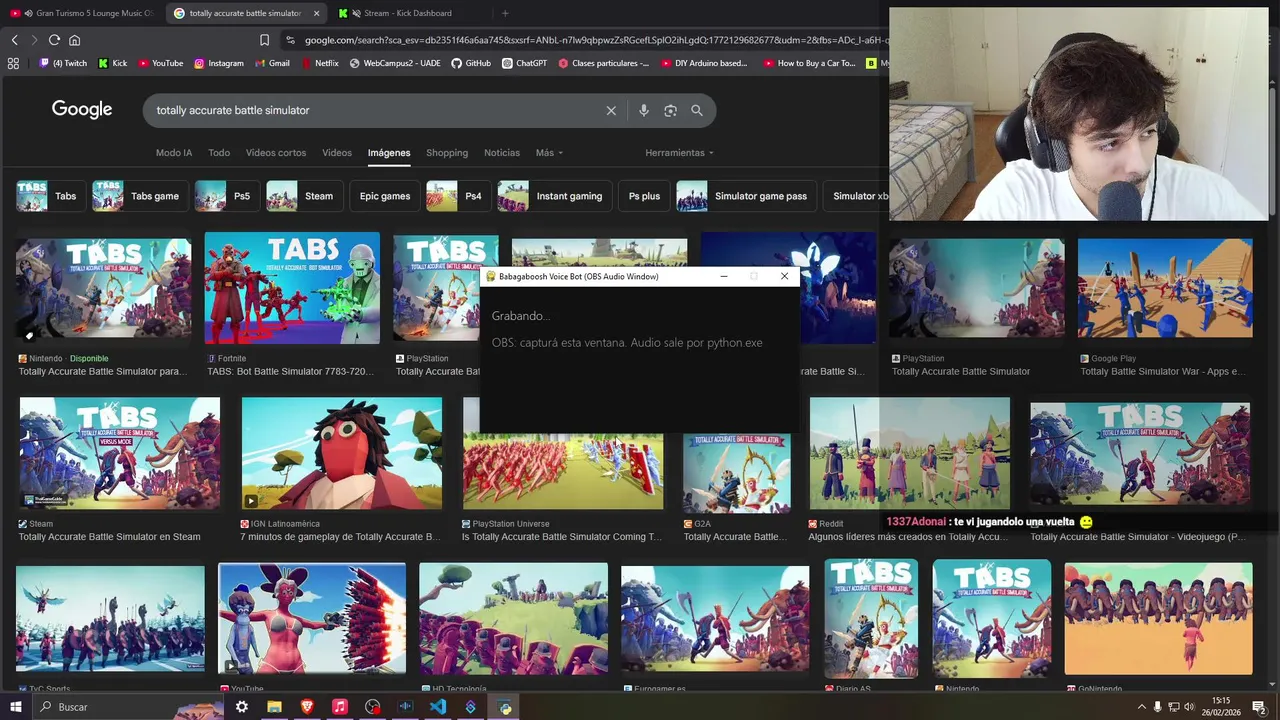Apply the Instant gaming filter chip
1280x720 pixels.
[x=556, y=196]
